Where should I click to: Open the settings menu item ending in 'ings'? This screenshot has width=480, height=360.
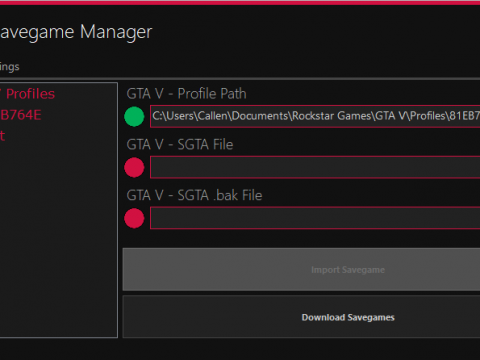tap(10, 67)
